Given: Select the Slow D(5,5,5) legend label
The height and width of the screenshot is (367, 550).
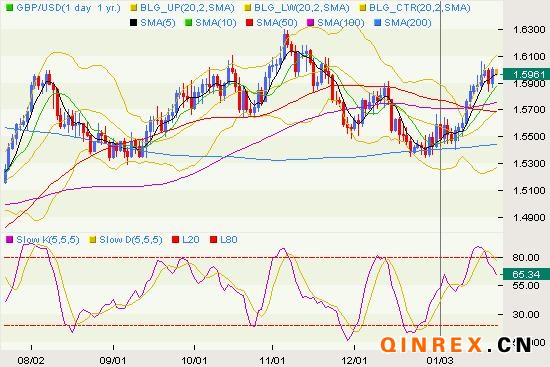Looking at the screenshot, I should click(131, 240).
